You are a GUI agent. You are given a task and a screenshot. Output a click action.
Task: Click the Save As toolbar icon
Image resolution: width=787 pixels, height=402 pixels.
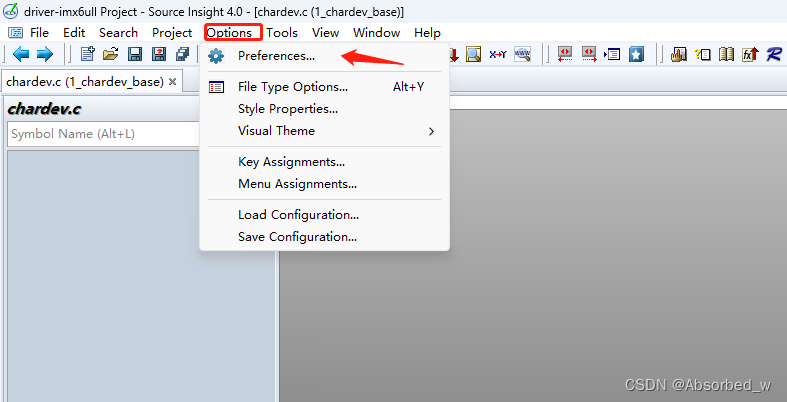[x=159, y=54]
